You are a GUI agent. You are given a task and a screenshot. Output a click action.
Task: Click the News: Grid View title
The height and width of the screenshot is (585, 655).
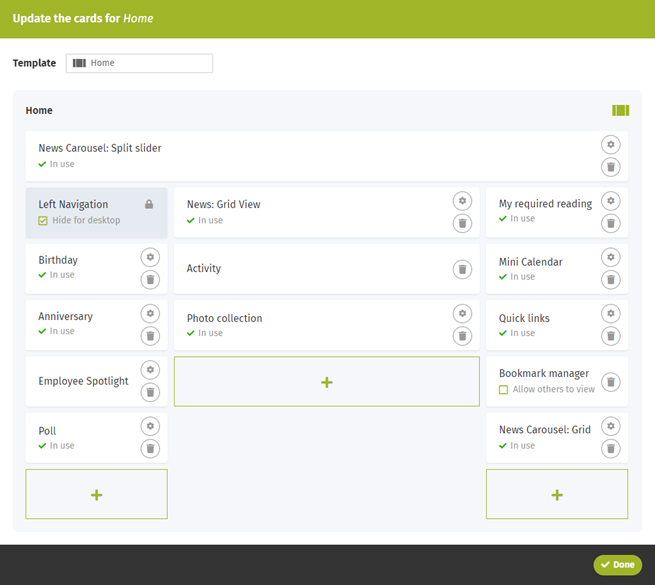point(223,204)
